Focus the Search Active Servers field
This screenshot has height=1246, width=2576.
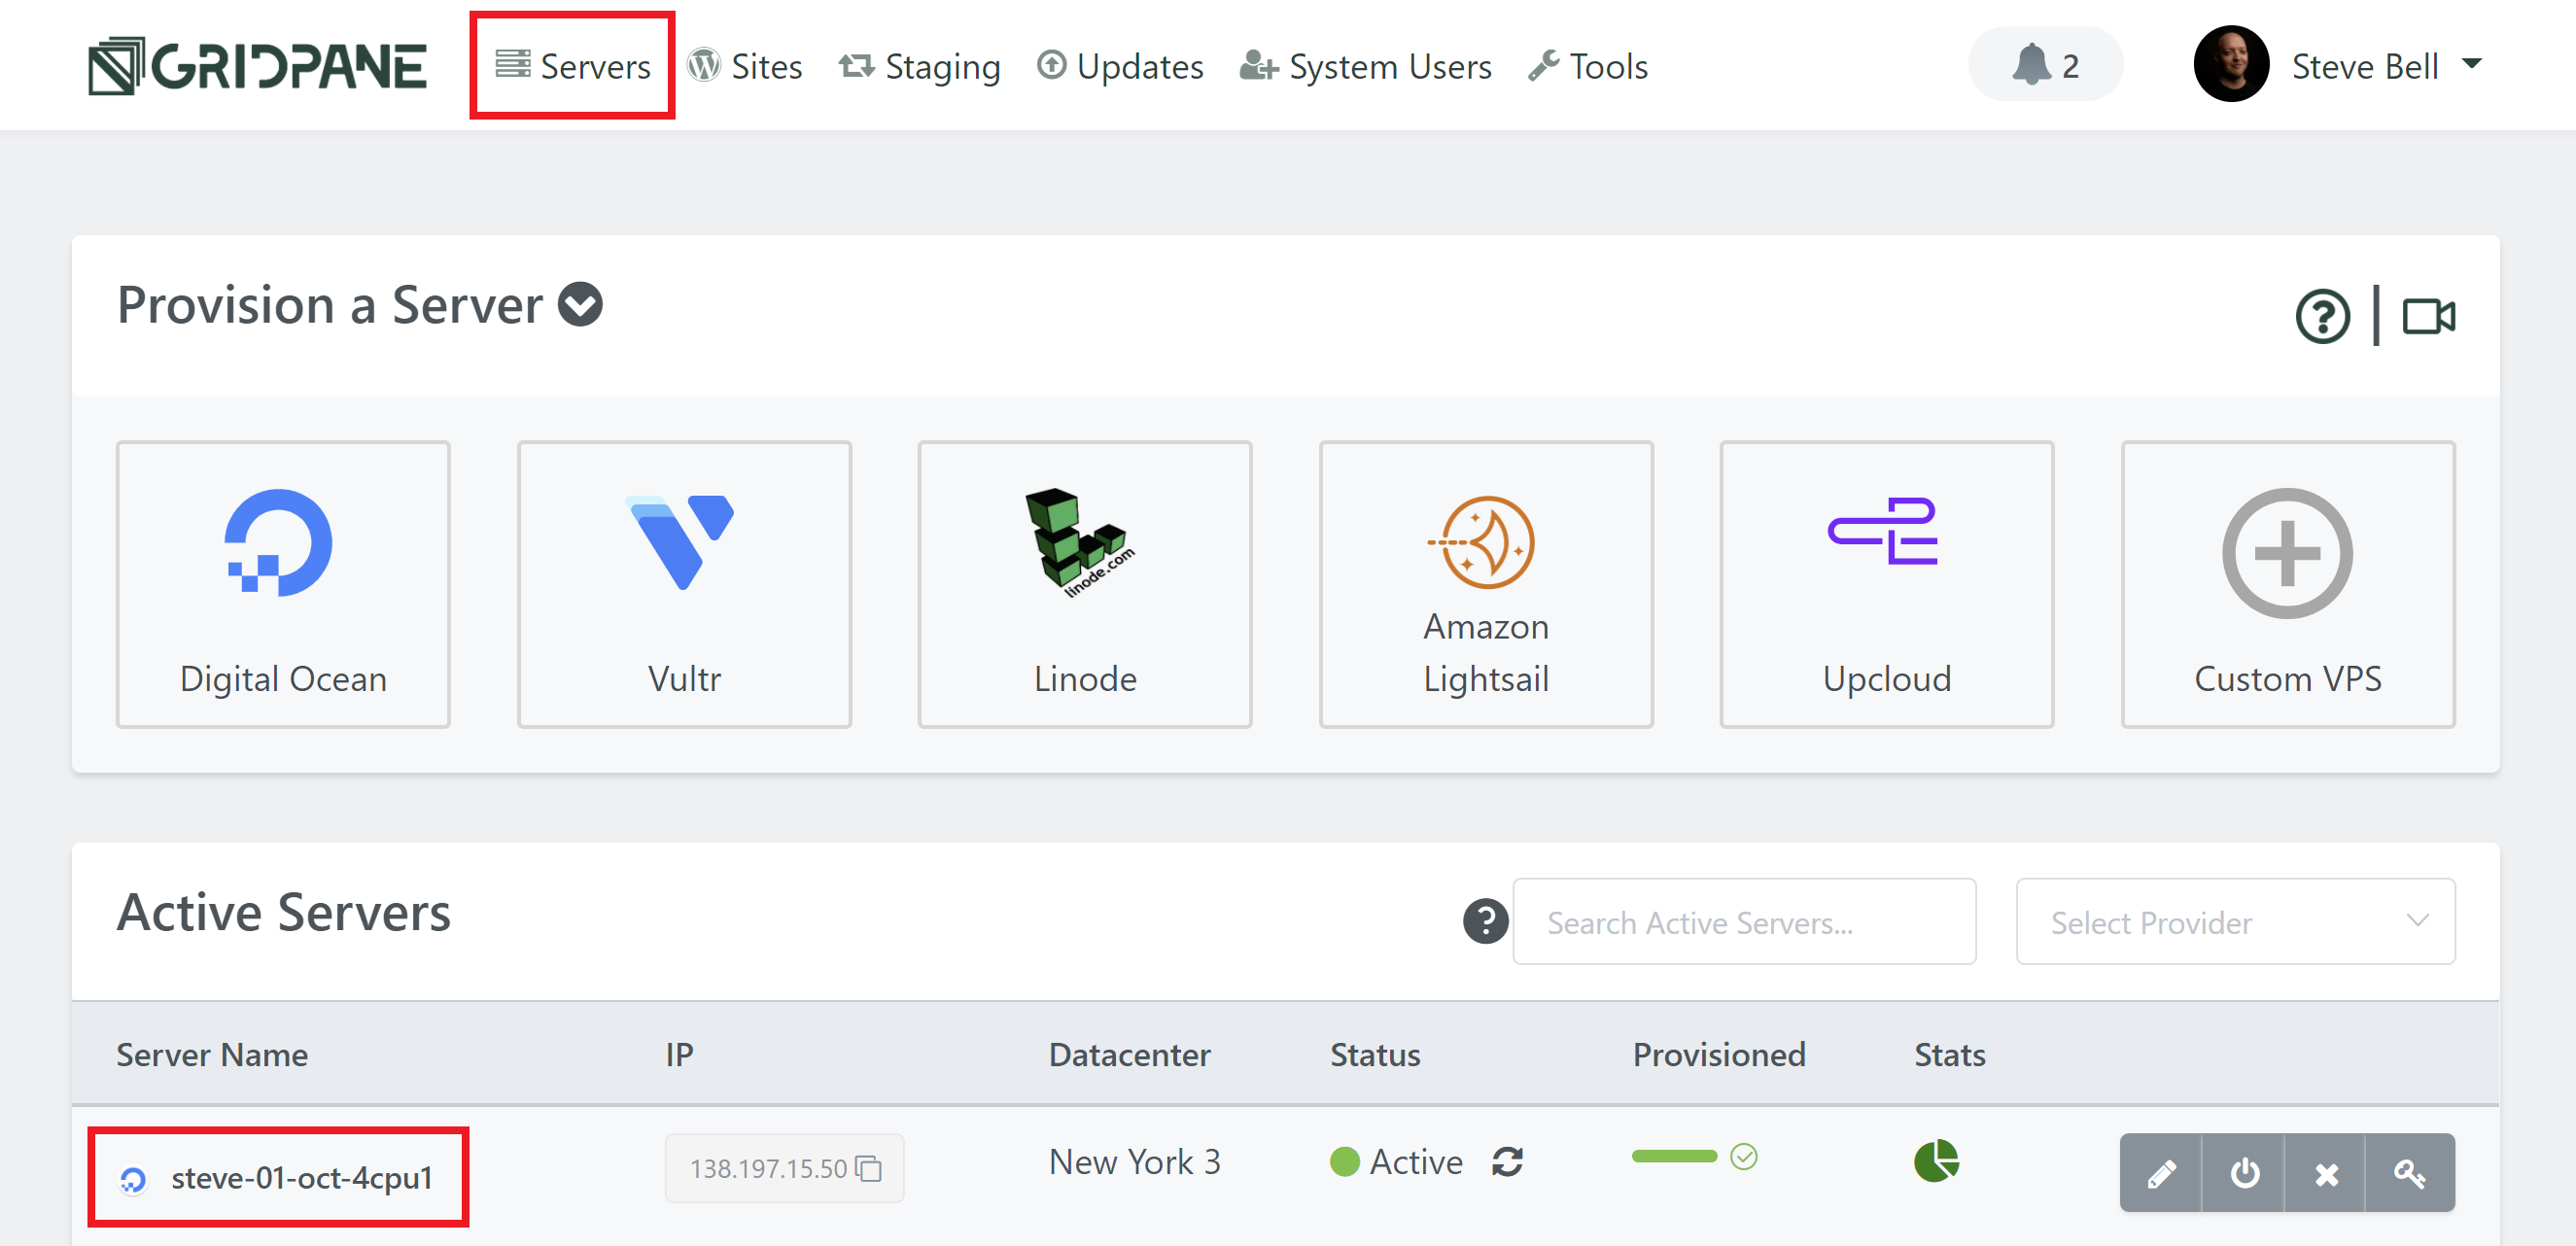[1744, 922]
